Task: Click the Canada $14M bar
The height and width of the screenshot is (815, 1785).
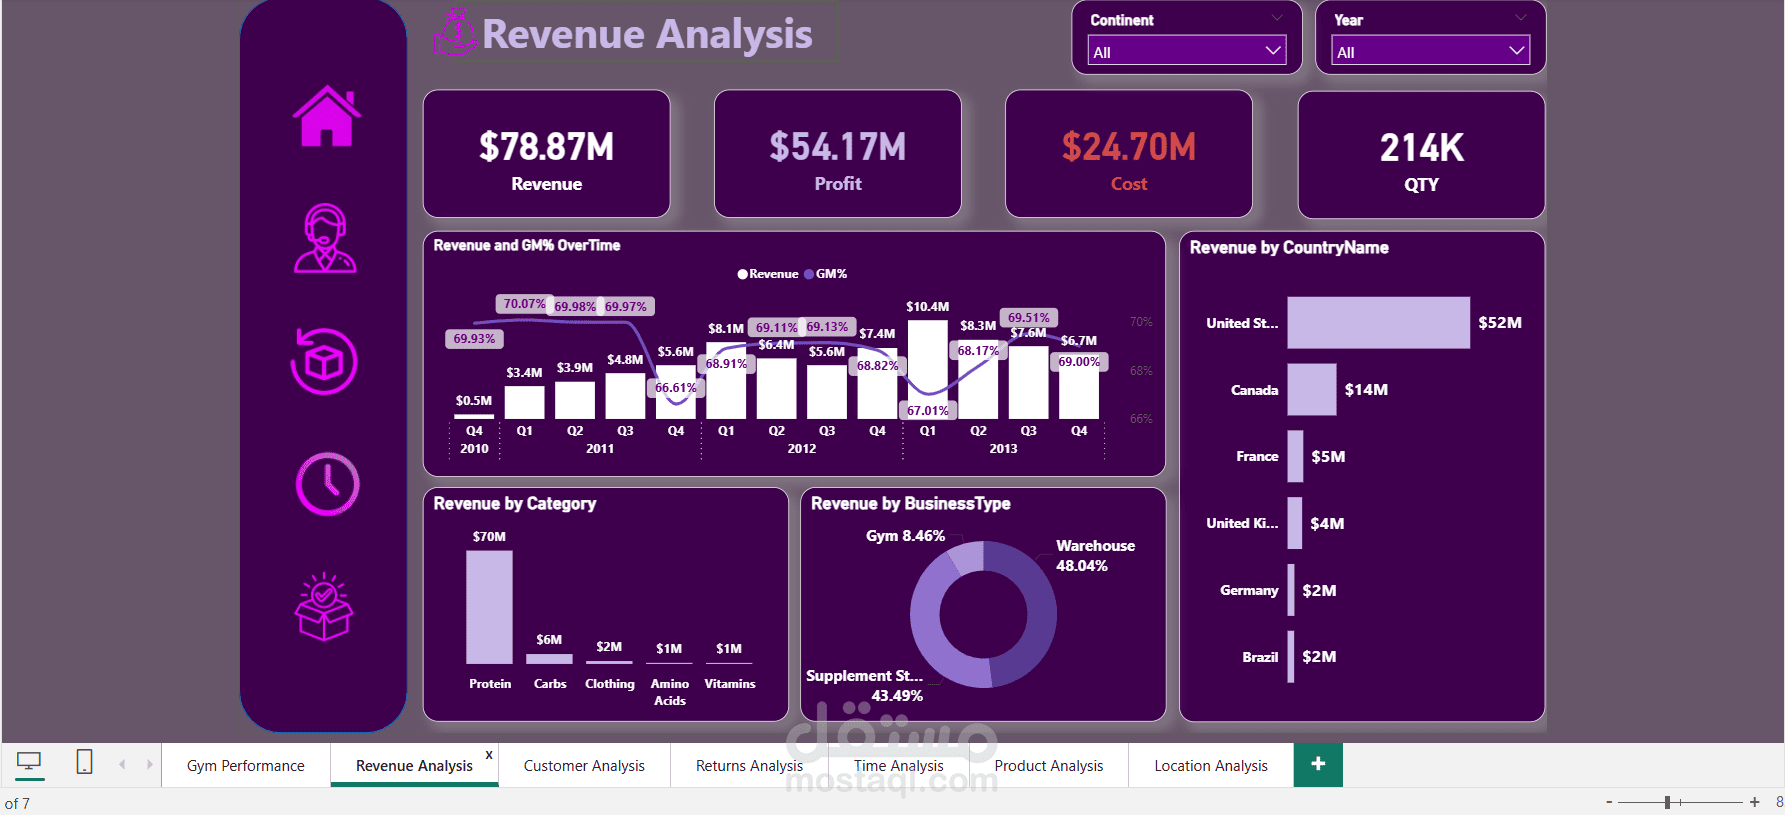Action: pyautogui.click(x=1312, y=389)
